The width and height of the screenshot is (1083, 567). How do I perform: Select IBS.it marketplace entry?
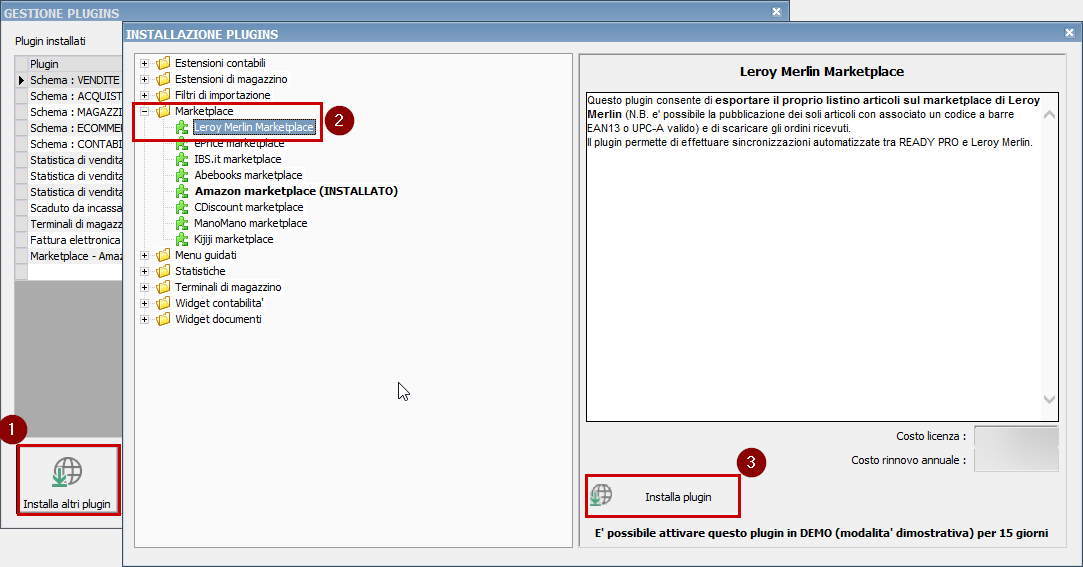(238, 159)
